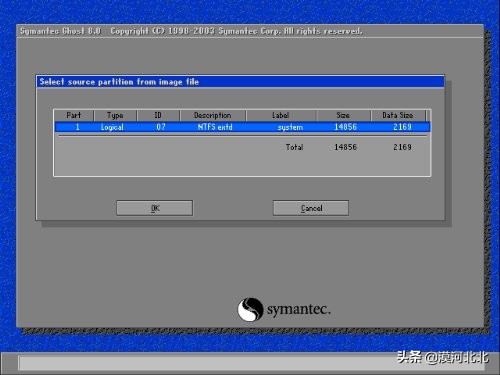Click the Label column header
This screenshot has height=375, width=500.
tap(281, 115)
